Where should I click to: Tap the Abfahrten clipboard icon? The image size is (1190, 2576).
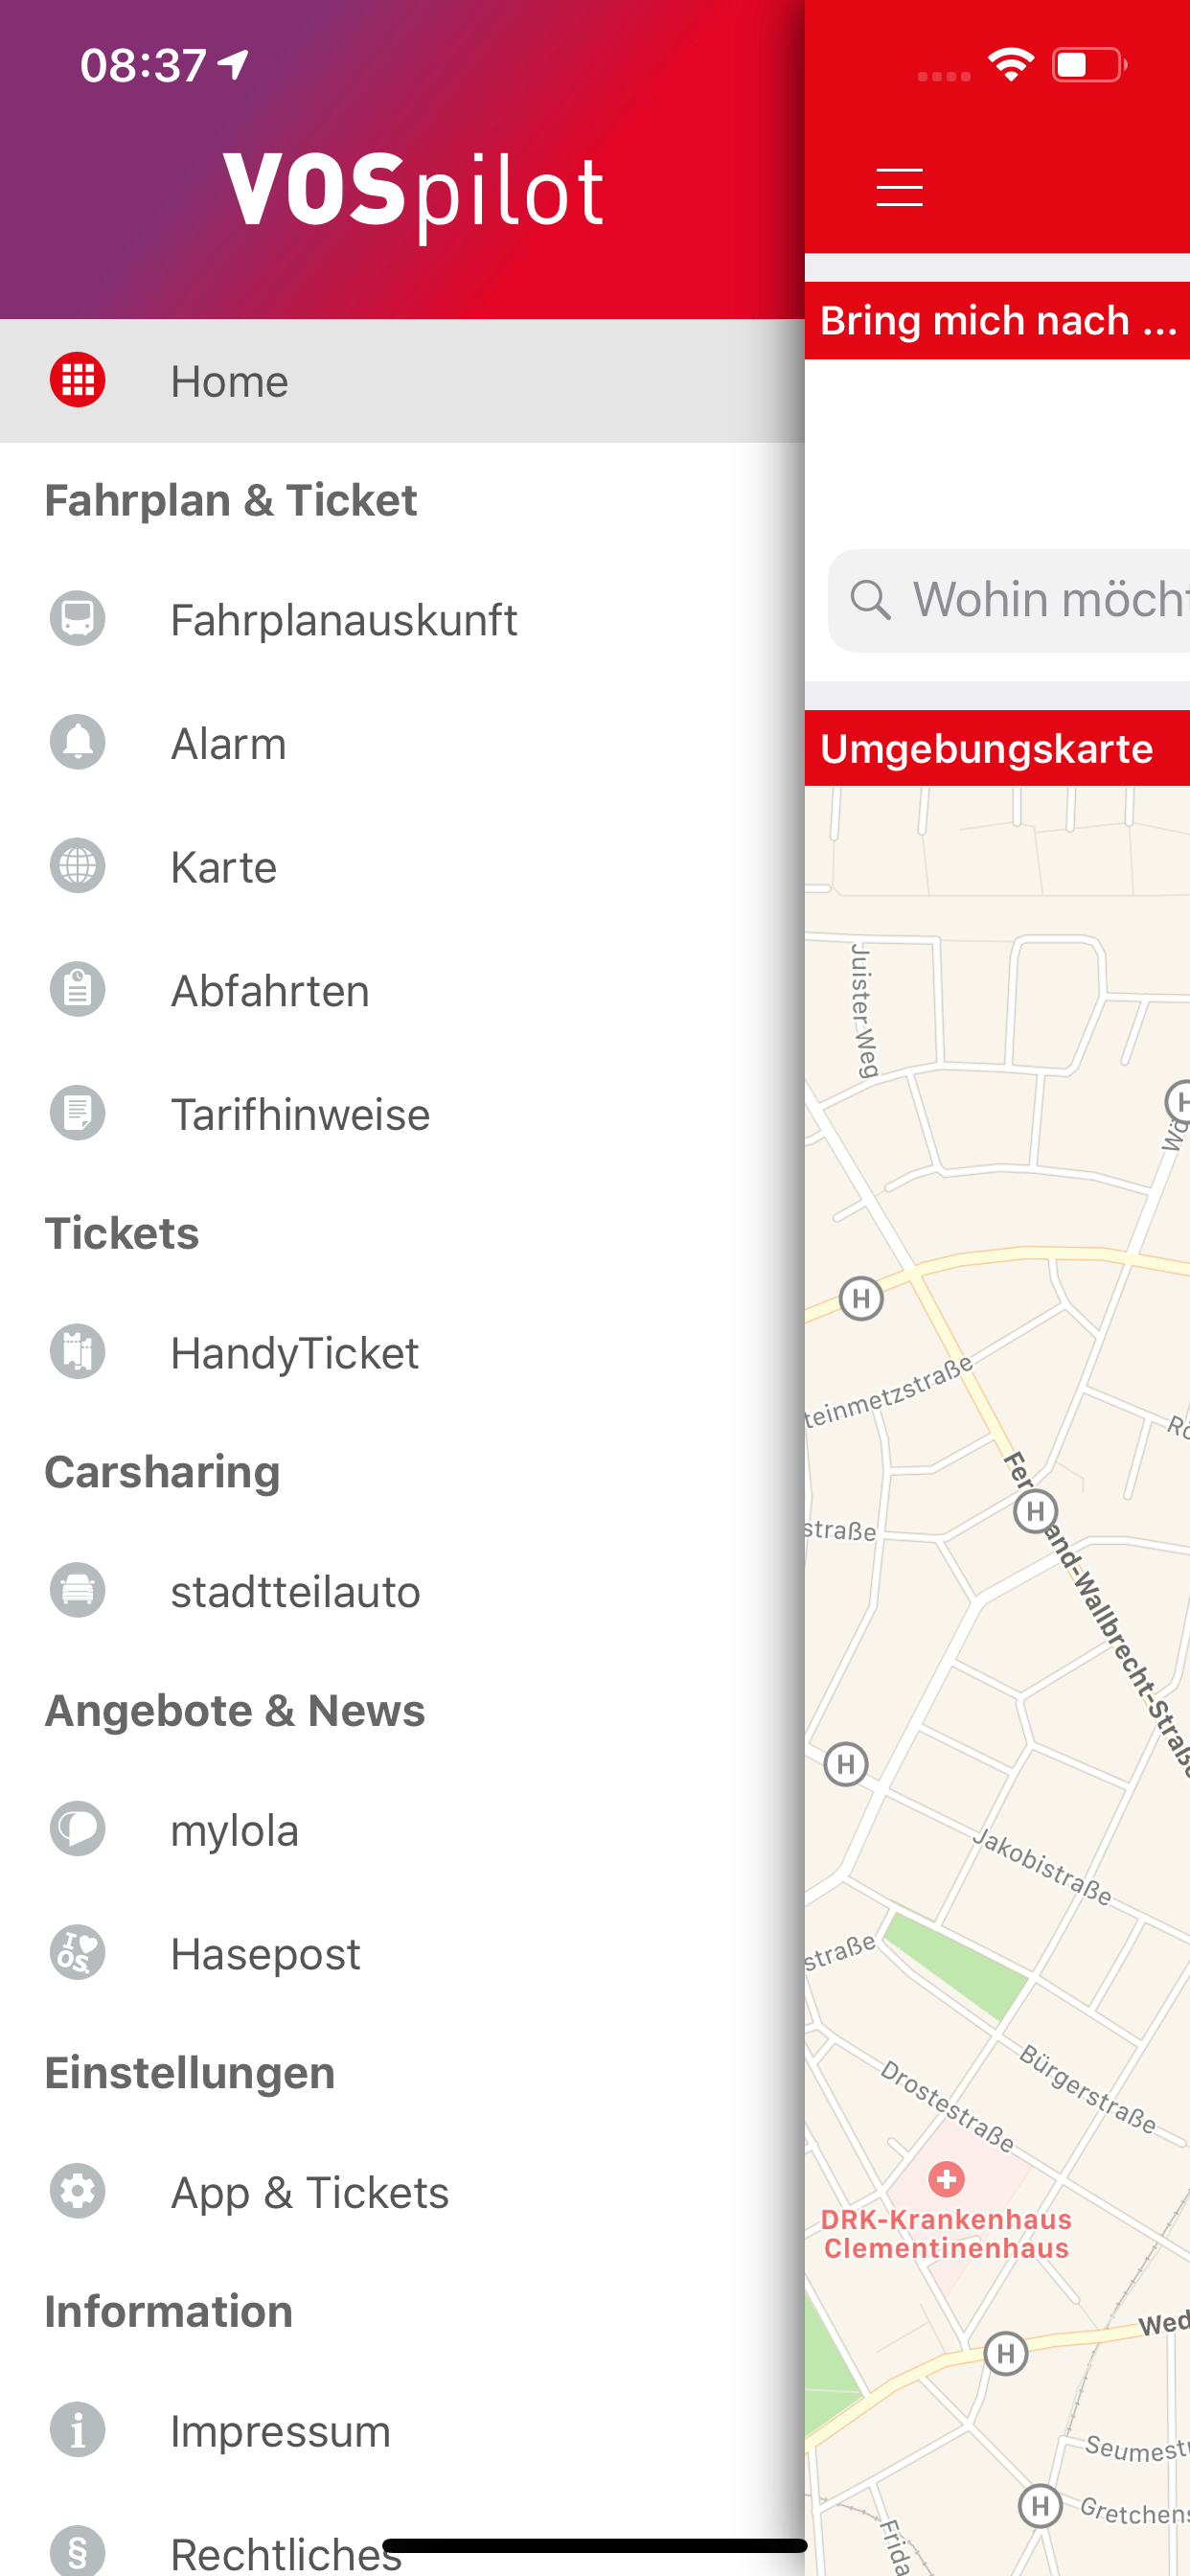(x=78, y=990)
